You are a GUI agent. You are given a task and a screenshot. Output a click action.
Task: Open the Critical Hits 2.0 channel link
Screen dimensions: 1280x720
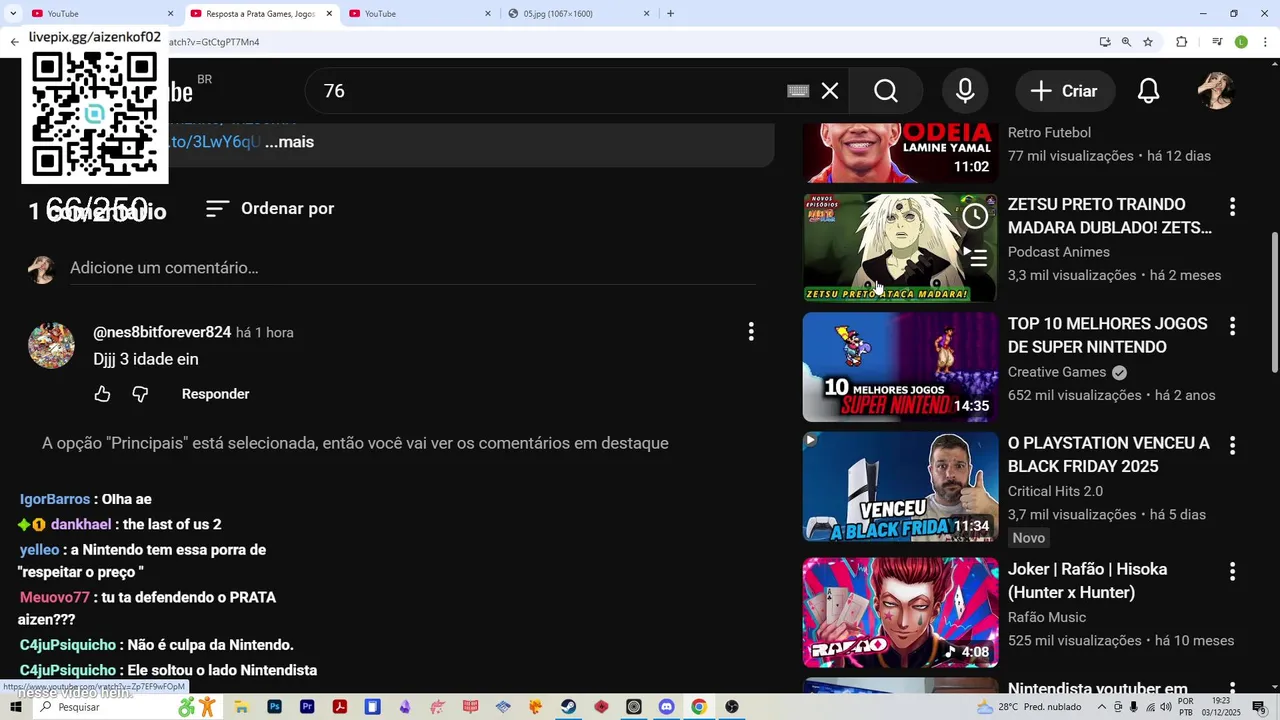pyautogui.click(x=1055, y=491)
